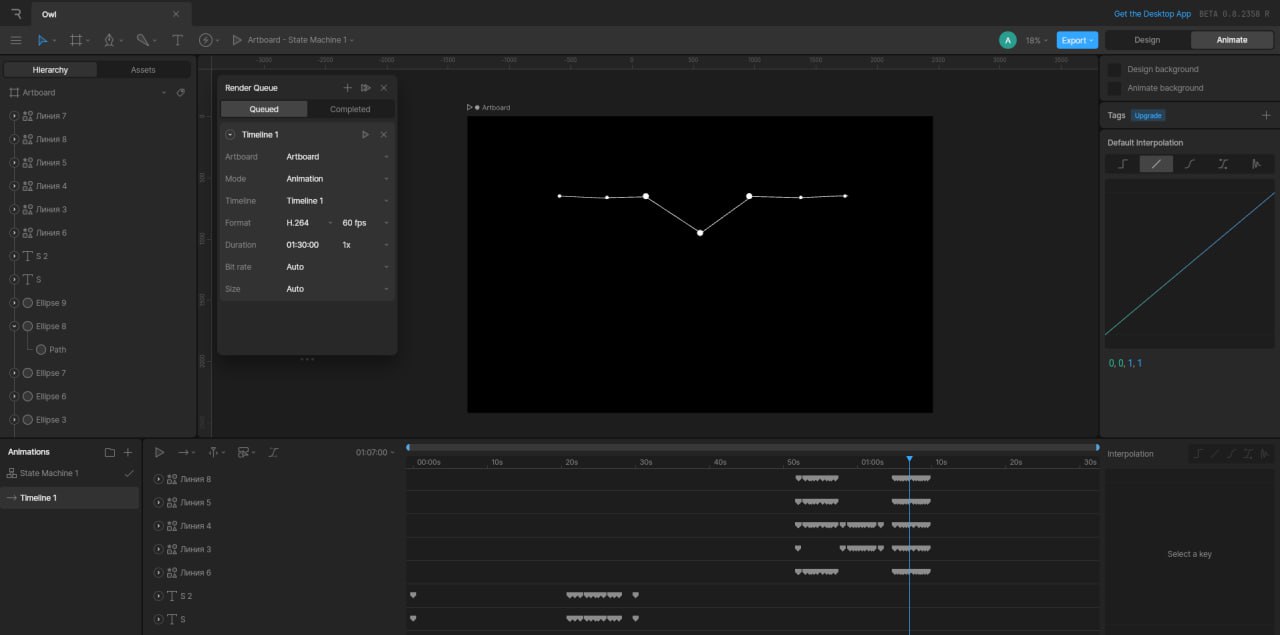Expand the Линия 7 hierarchy item
Screen dimensions: 1280x635
[x=14, y=116]
